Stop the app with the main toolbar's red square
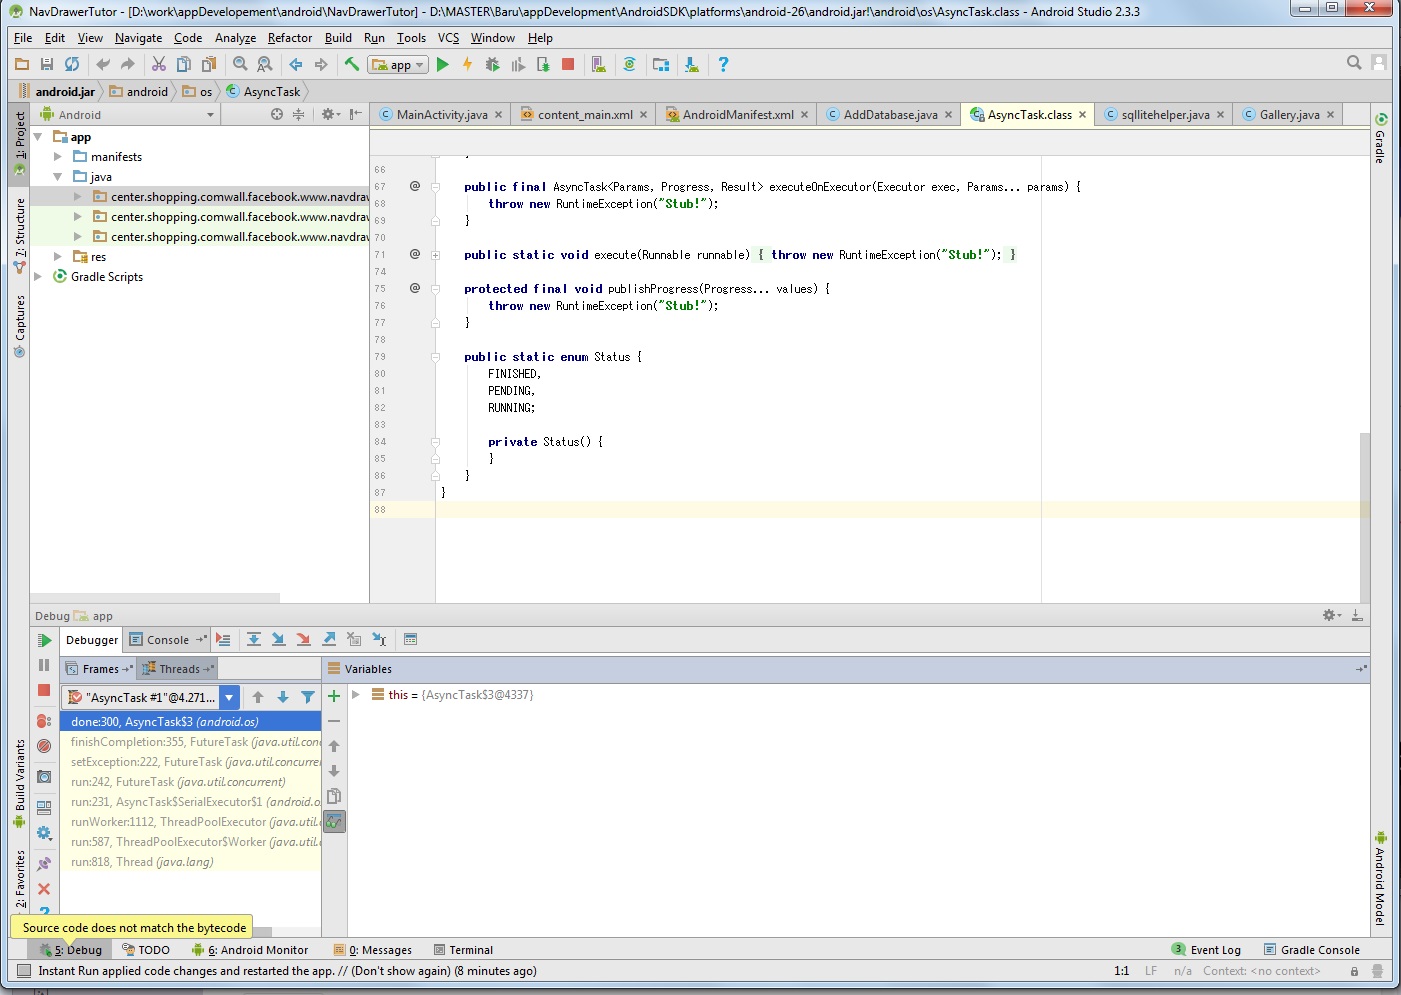Image resolution: width=1401 pixels, height=995 pixels. [568, 64]
